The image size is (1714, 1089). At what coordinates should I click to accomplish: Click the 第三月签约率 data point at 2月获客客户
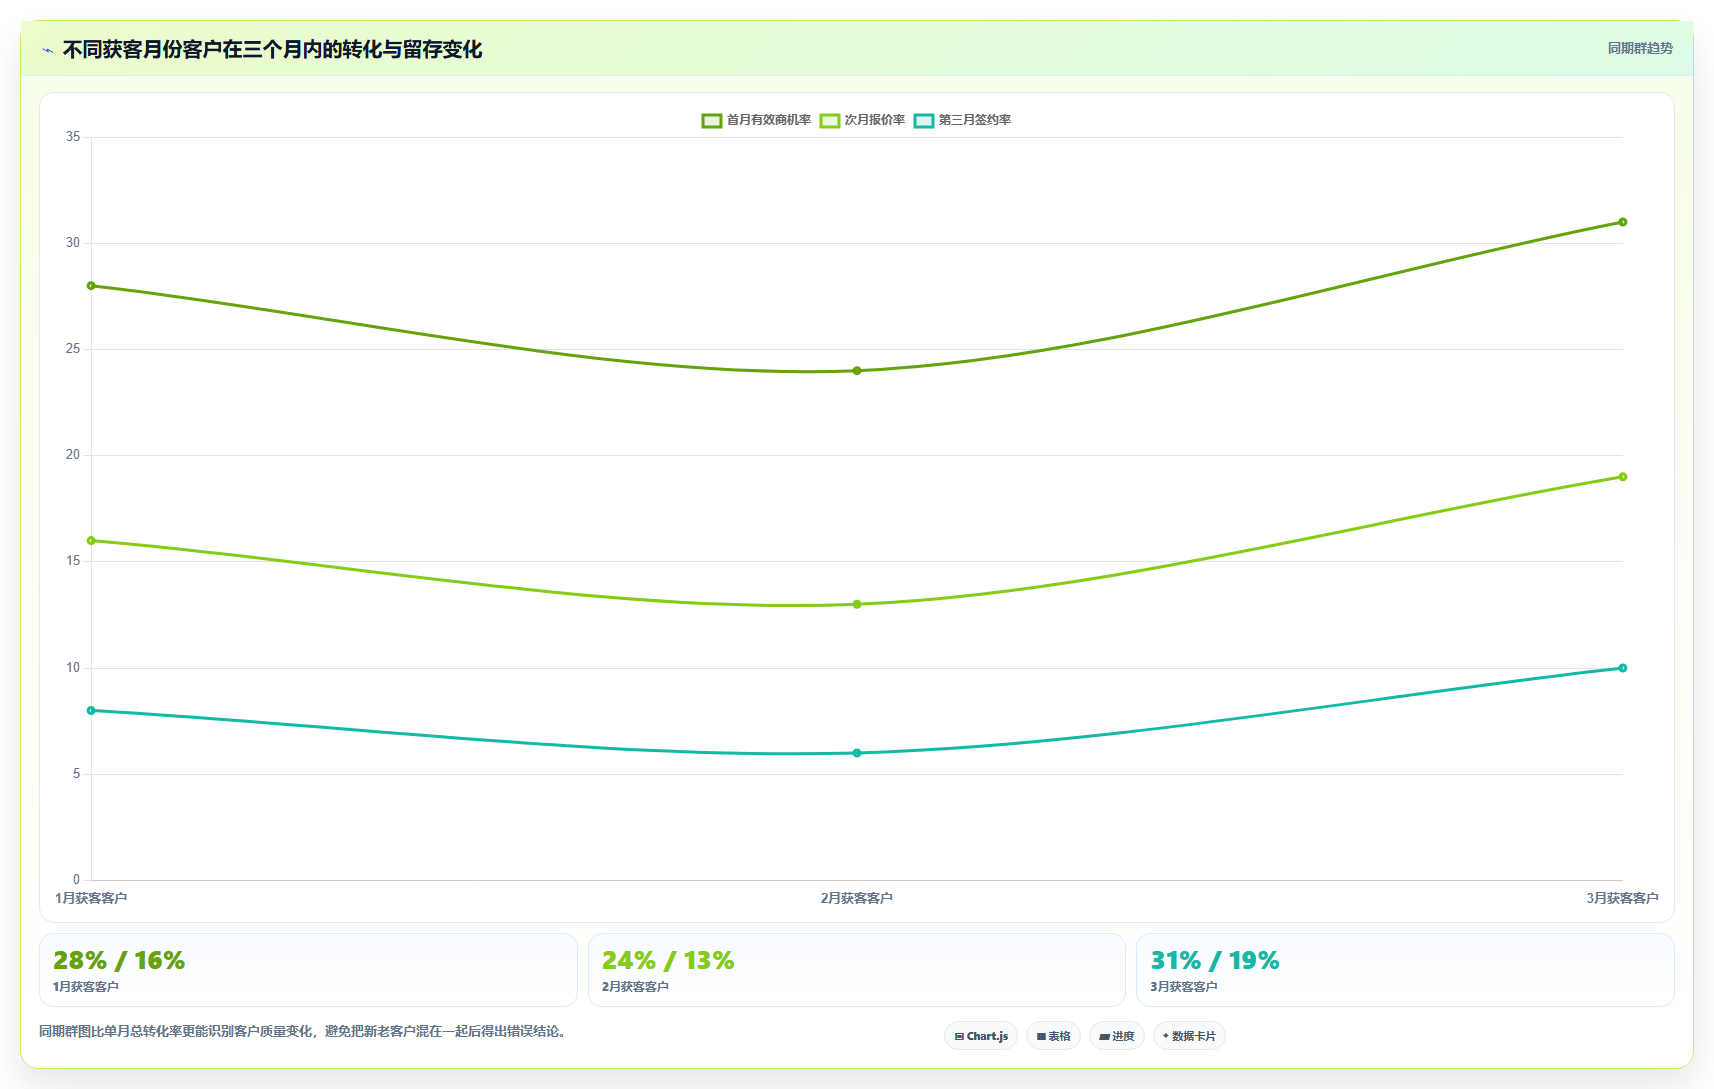(x=857, y=753)
